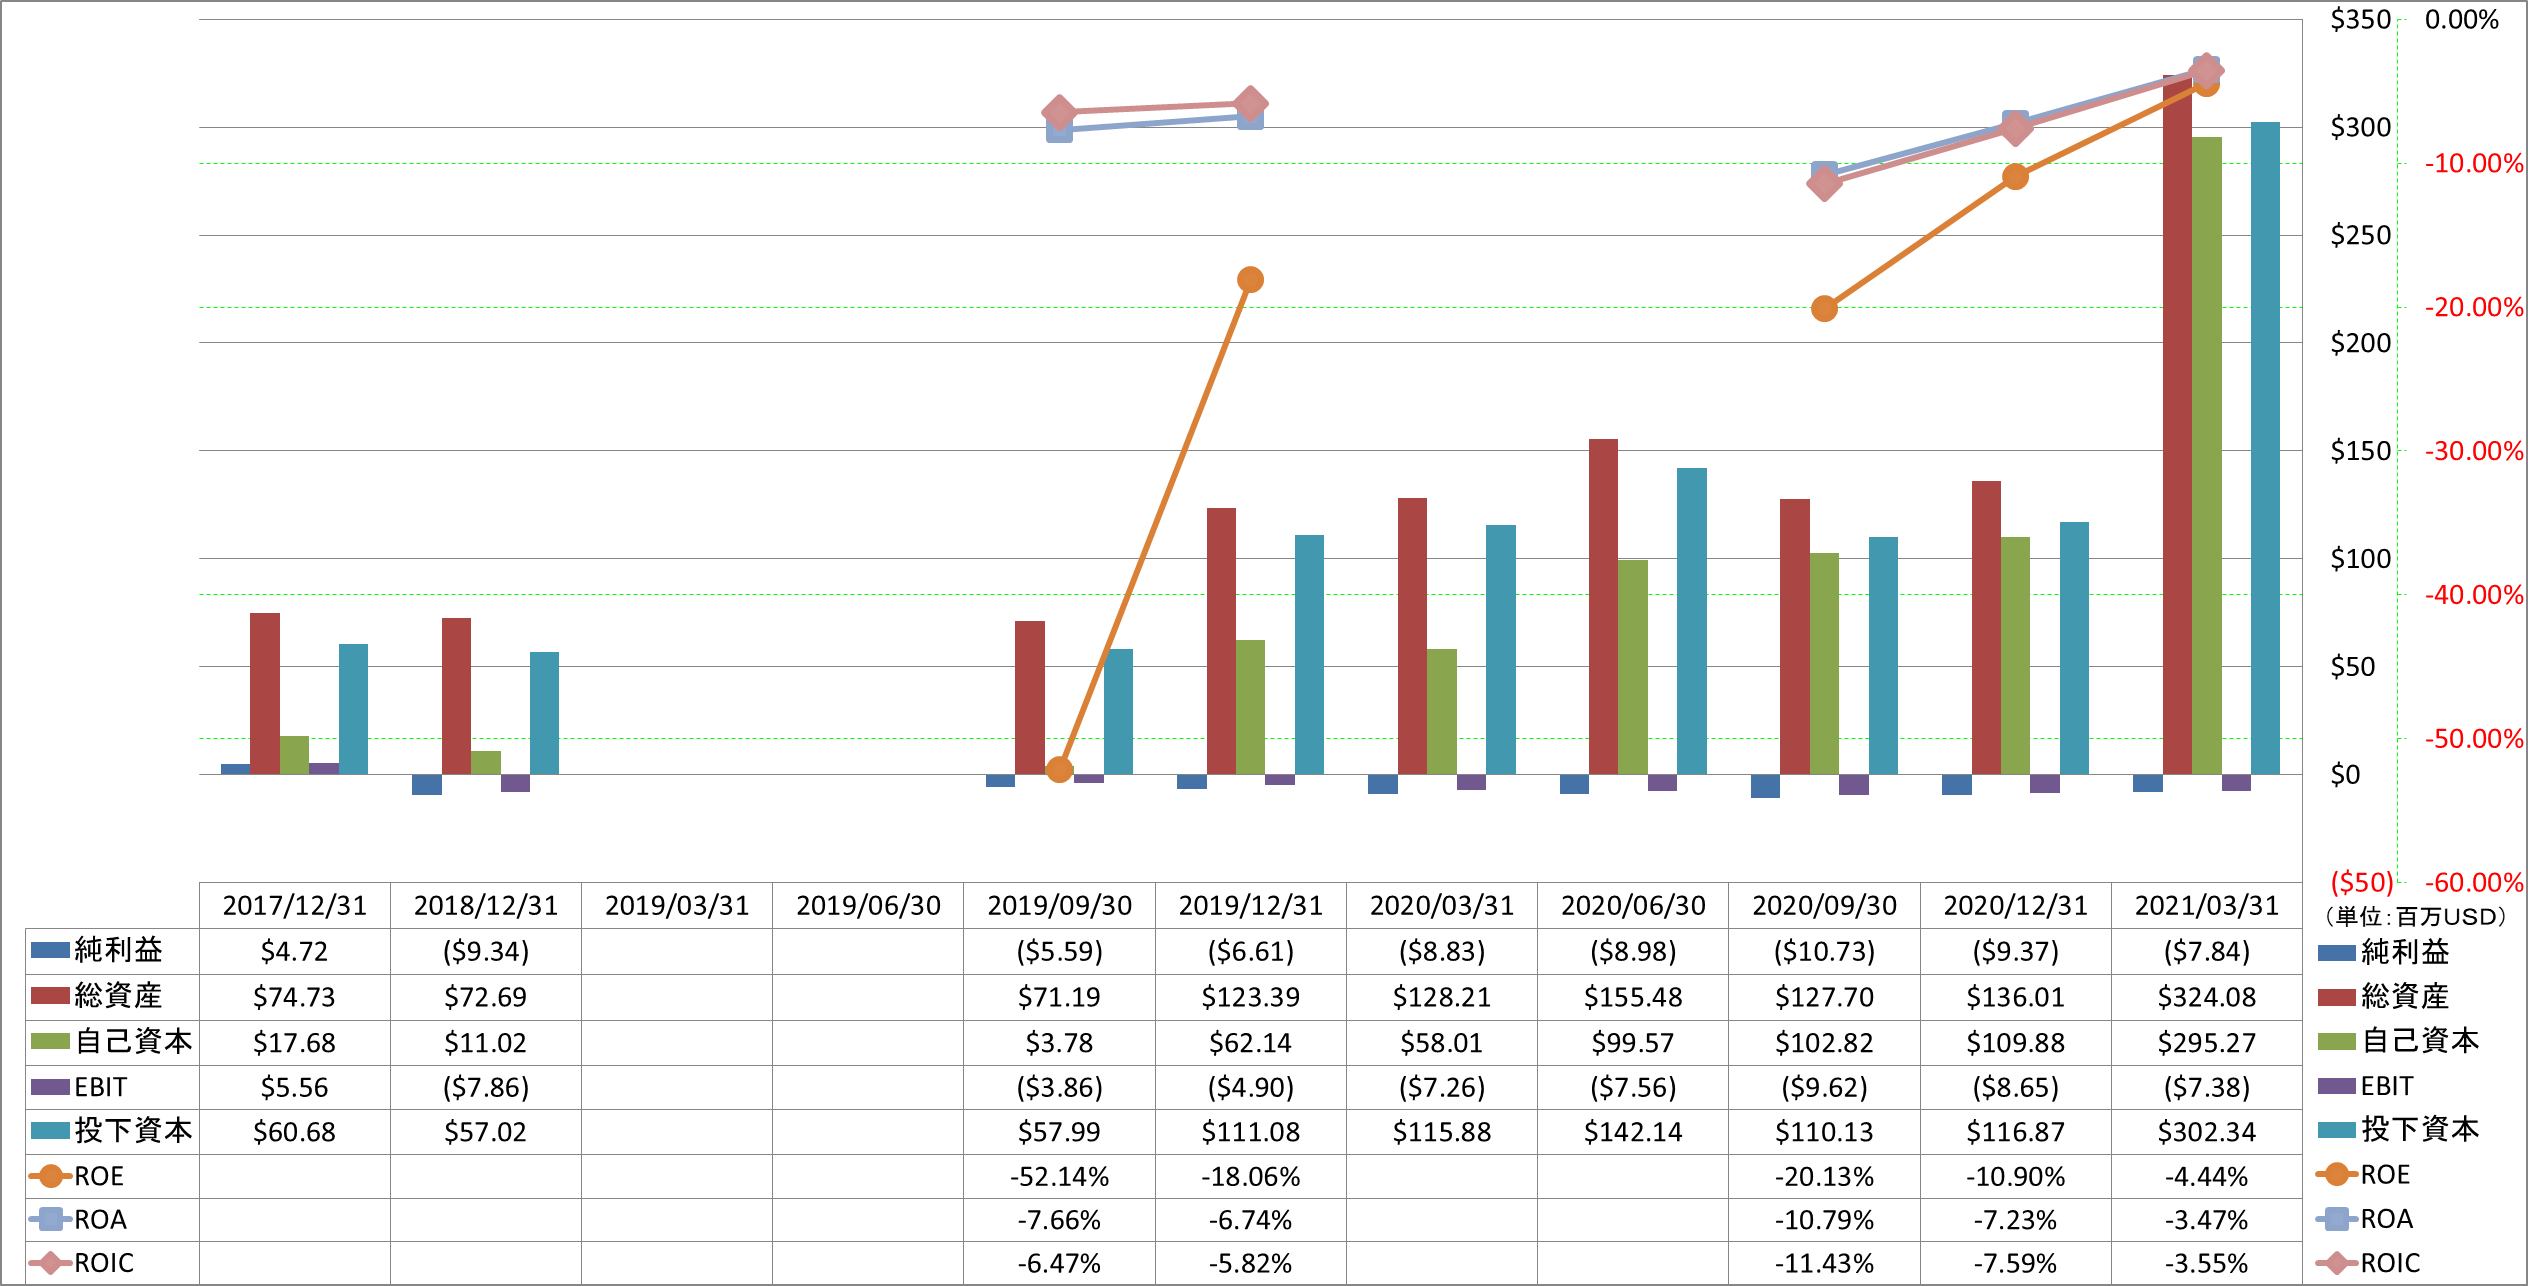Click the 投下資本 cell showing $302.34

2207,1132
